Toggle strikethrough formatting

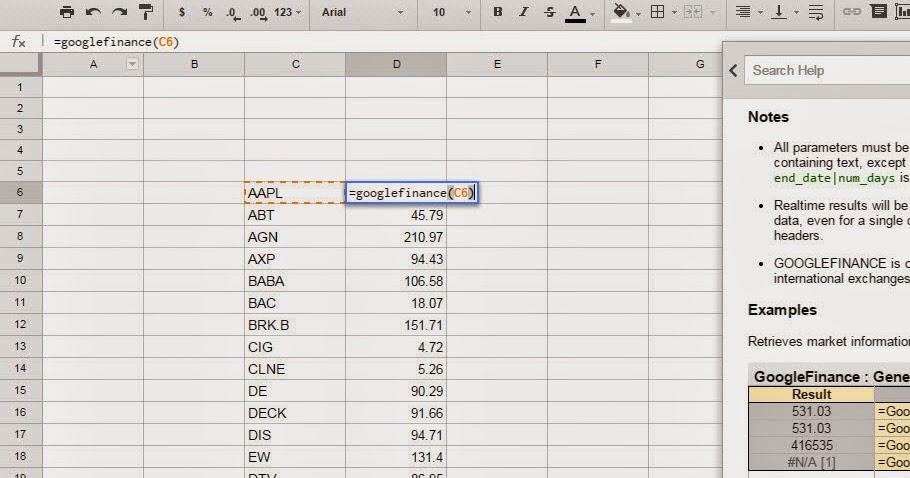click(550, 12)
